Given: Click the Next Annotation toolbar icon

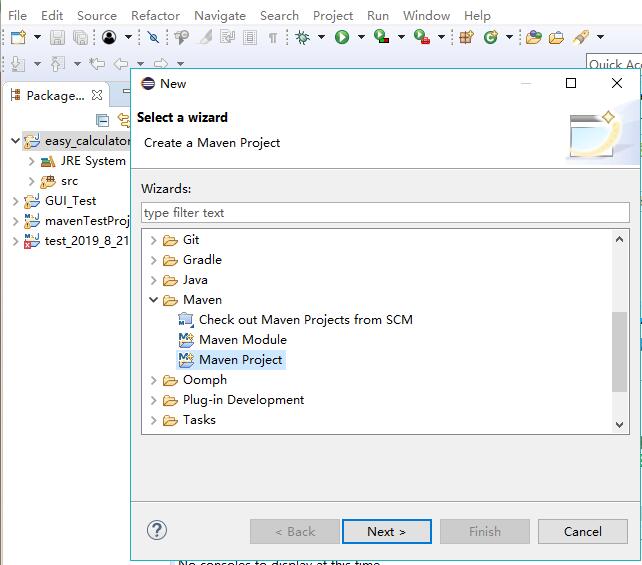Looking at the screenshot, I should pyautogui.click(x=17, y=64).
